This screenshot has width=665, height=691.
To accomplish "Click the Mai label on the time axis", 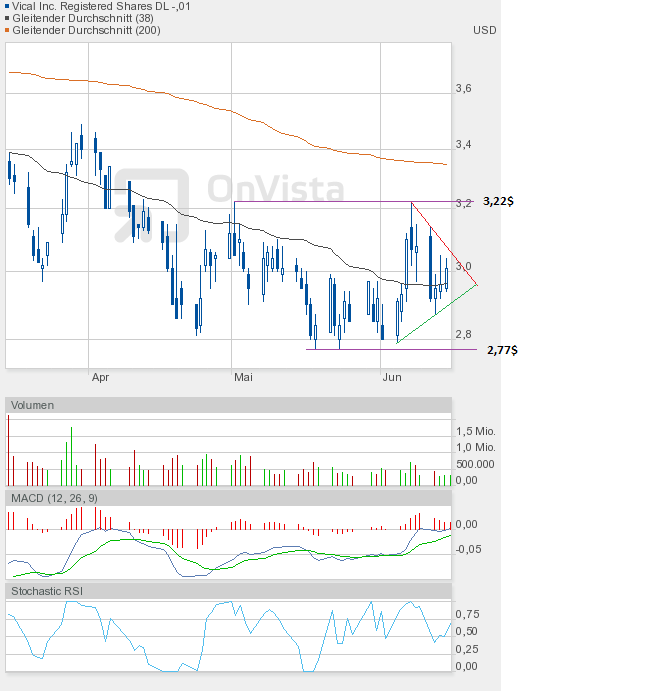I will (243, 377).
